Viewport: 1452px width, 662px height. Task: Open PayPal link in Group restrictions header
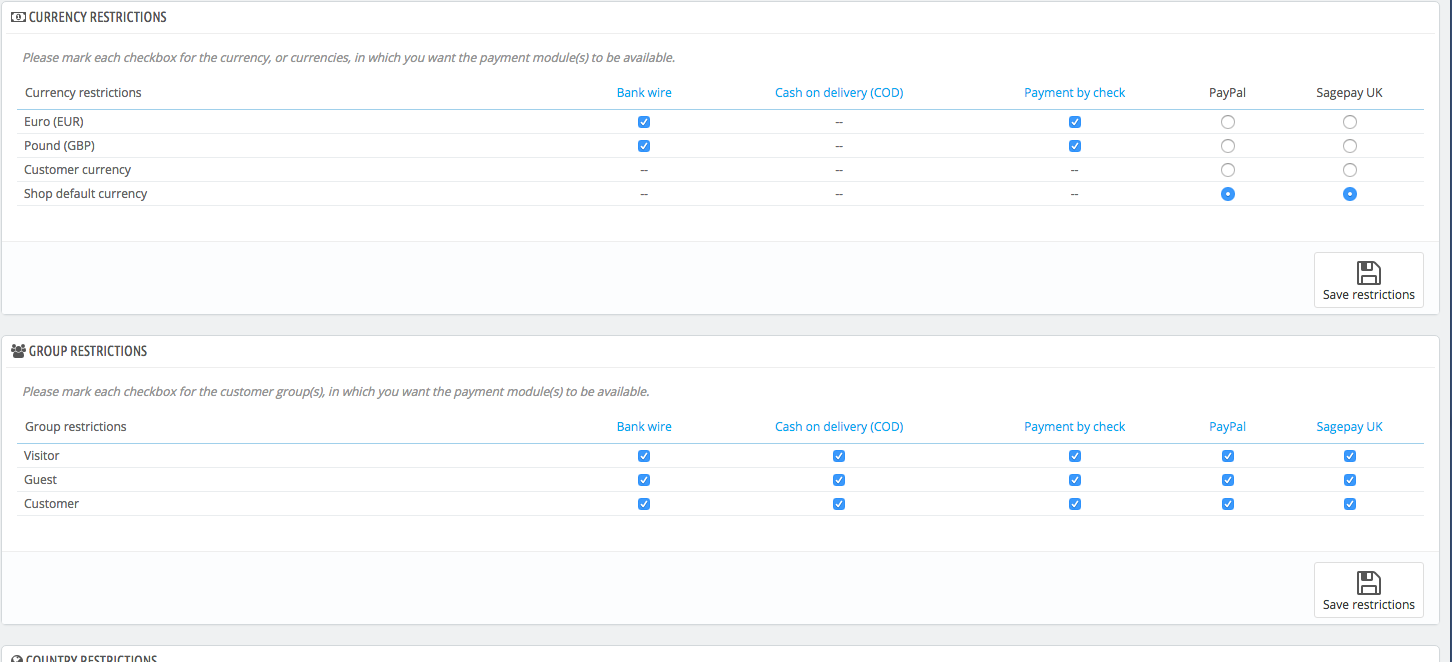pos(1228,427)
